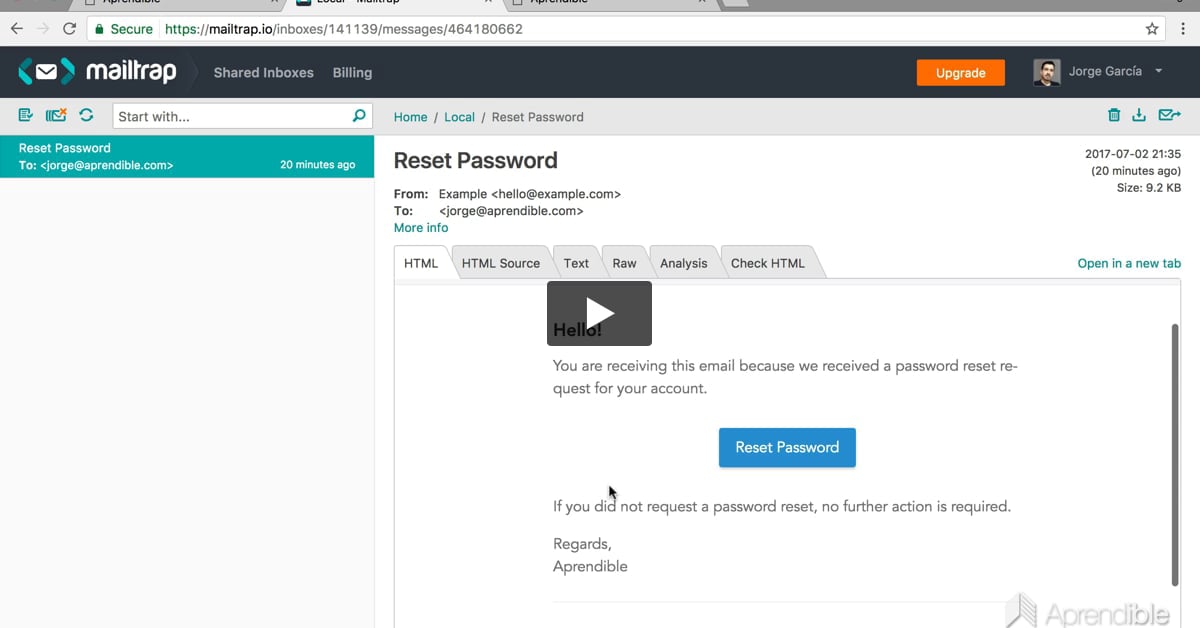
Task: Go to Local breadcrumb link
Action: click(x=459, y=117)
